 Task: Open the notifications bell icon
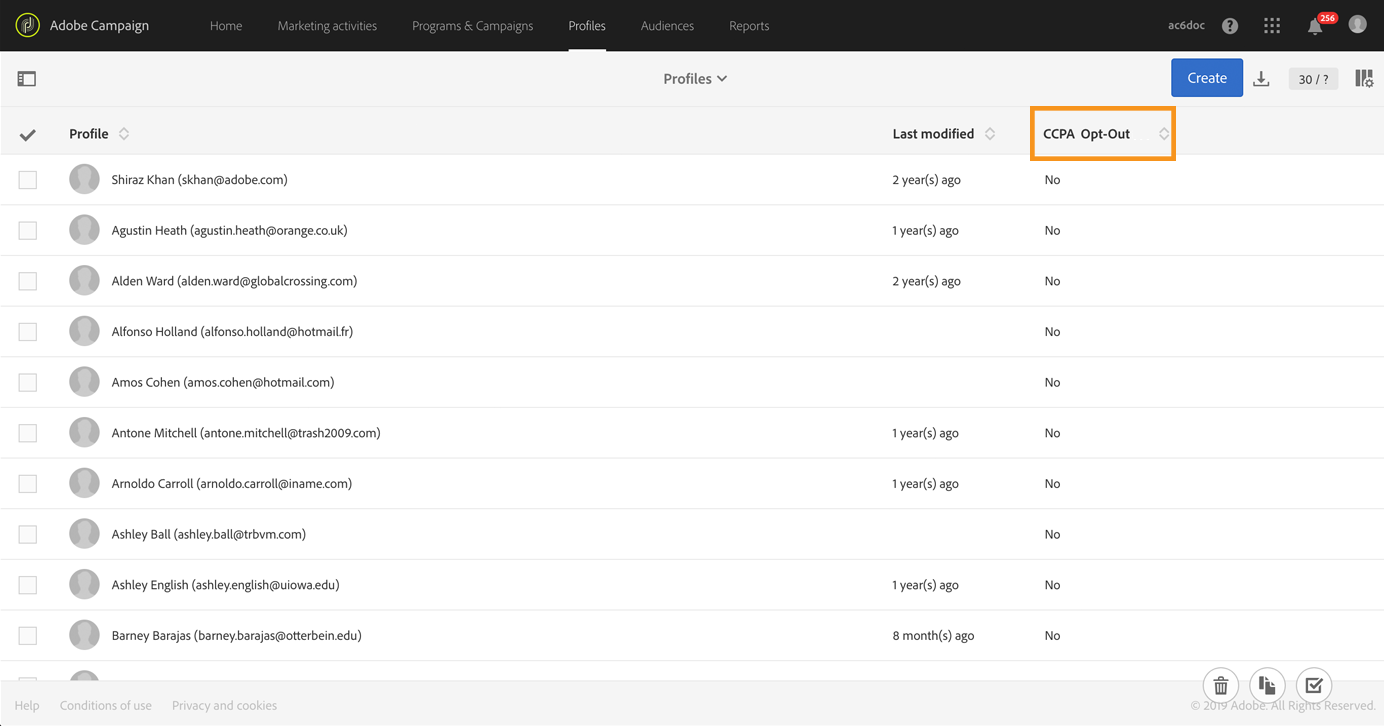pyautogui.click(x=1315, y=27)
